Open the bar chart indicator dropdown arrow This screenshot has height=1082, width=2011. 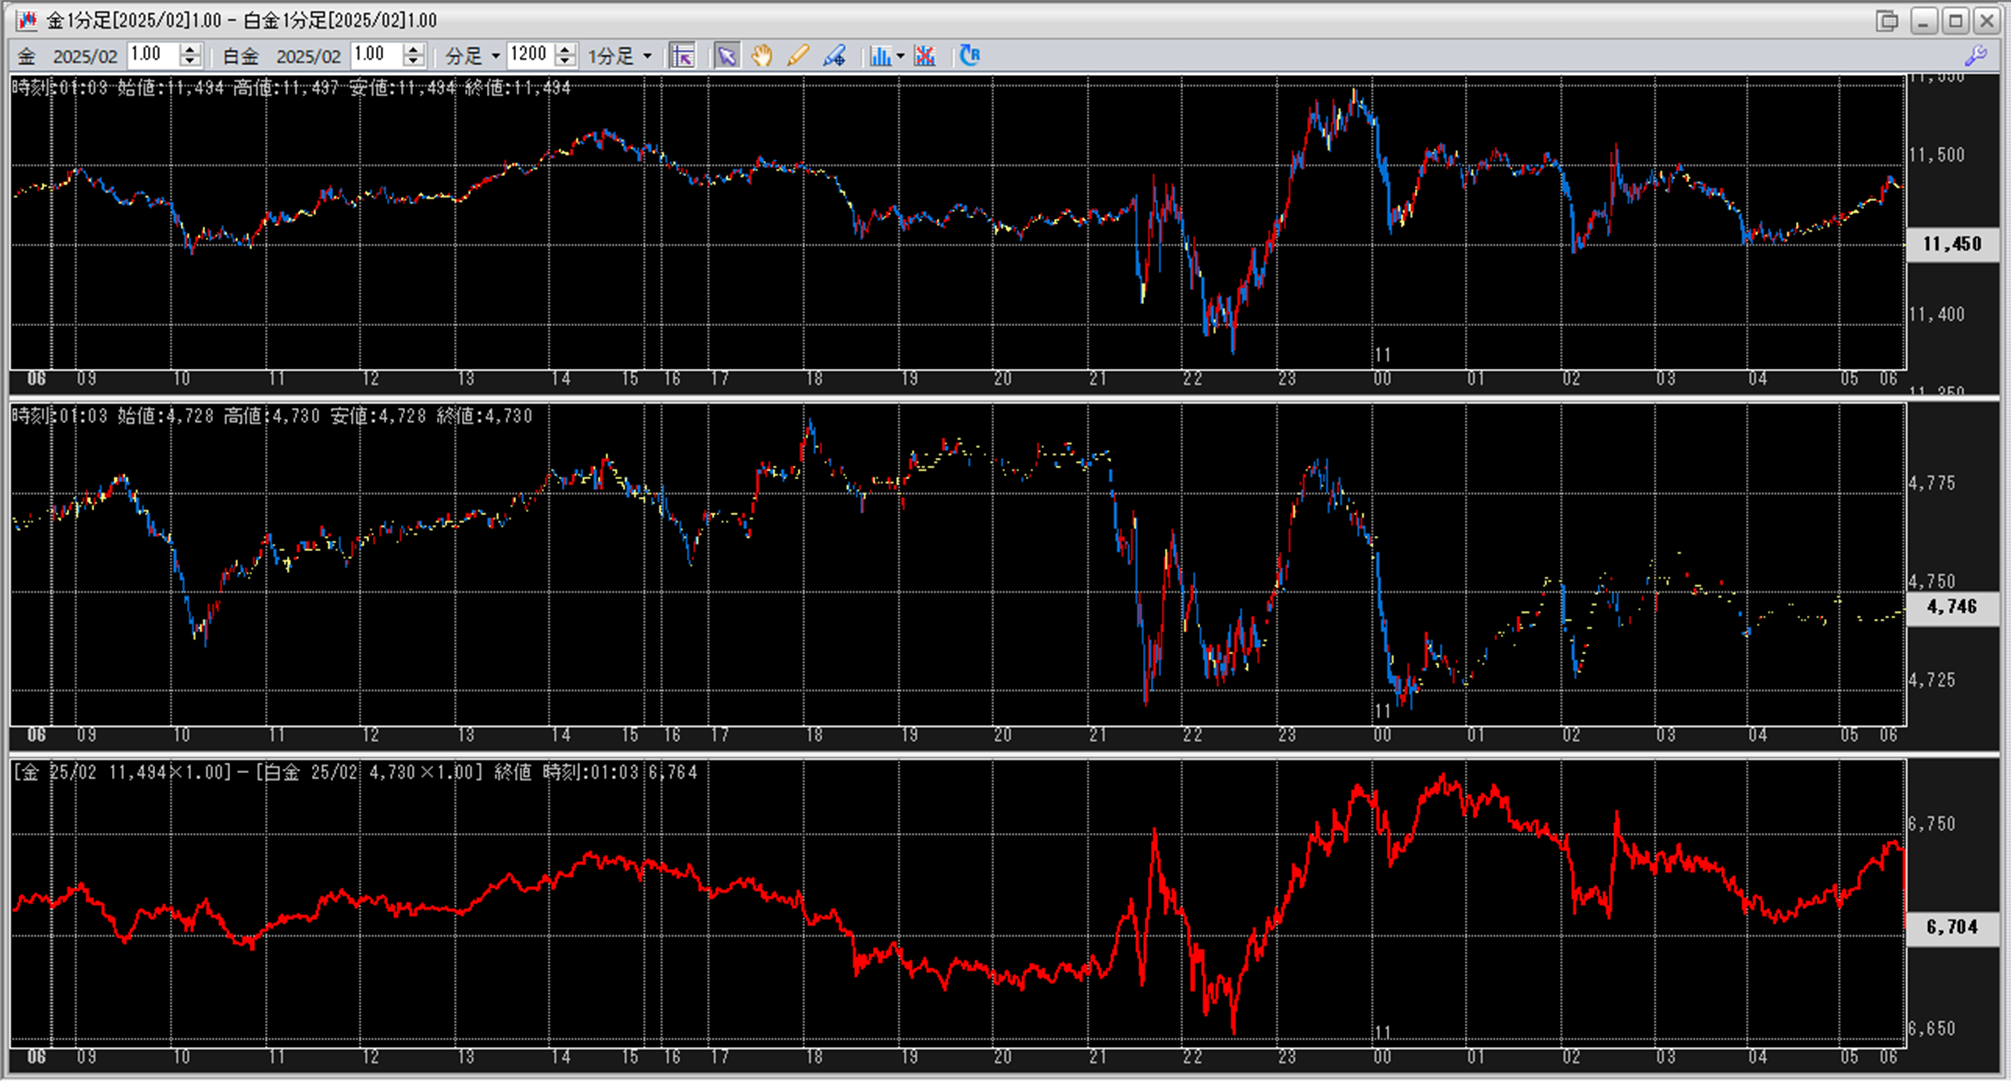900,56
